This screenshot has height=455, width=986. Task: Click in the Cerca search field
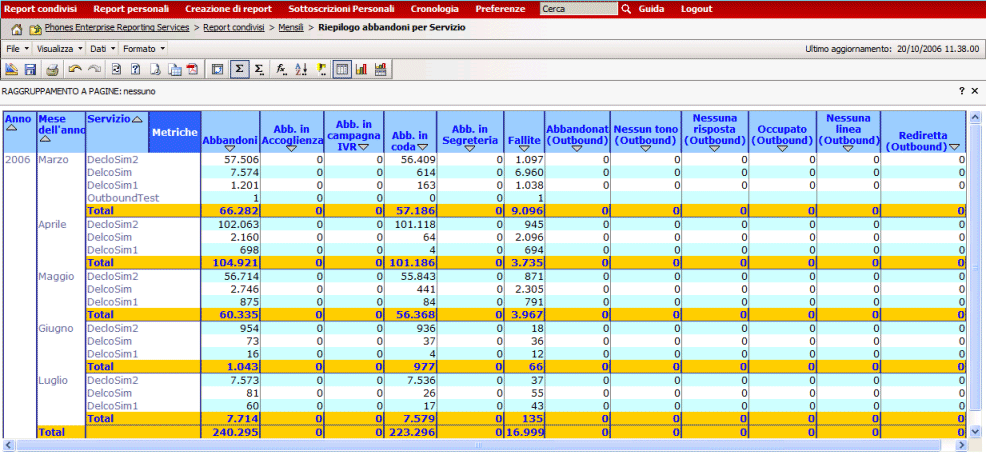[579, 9]
